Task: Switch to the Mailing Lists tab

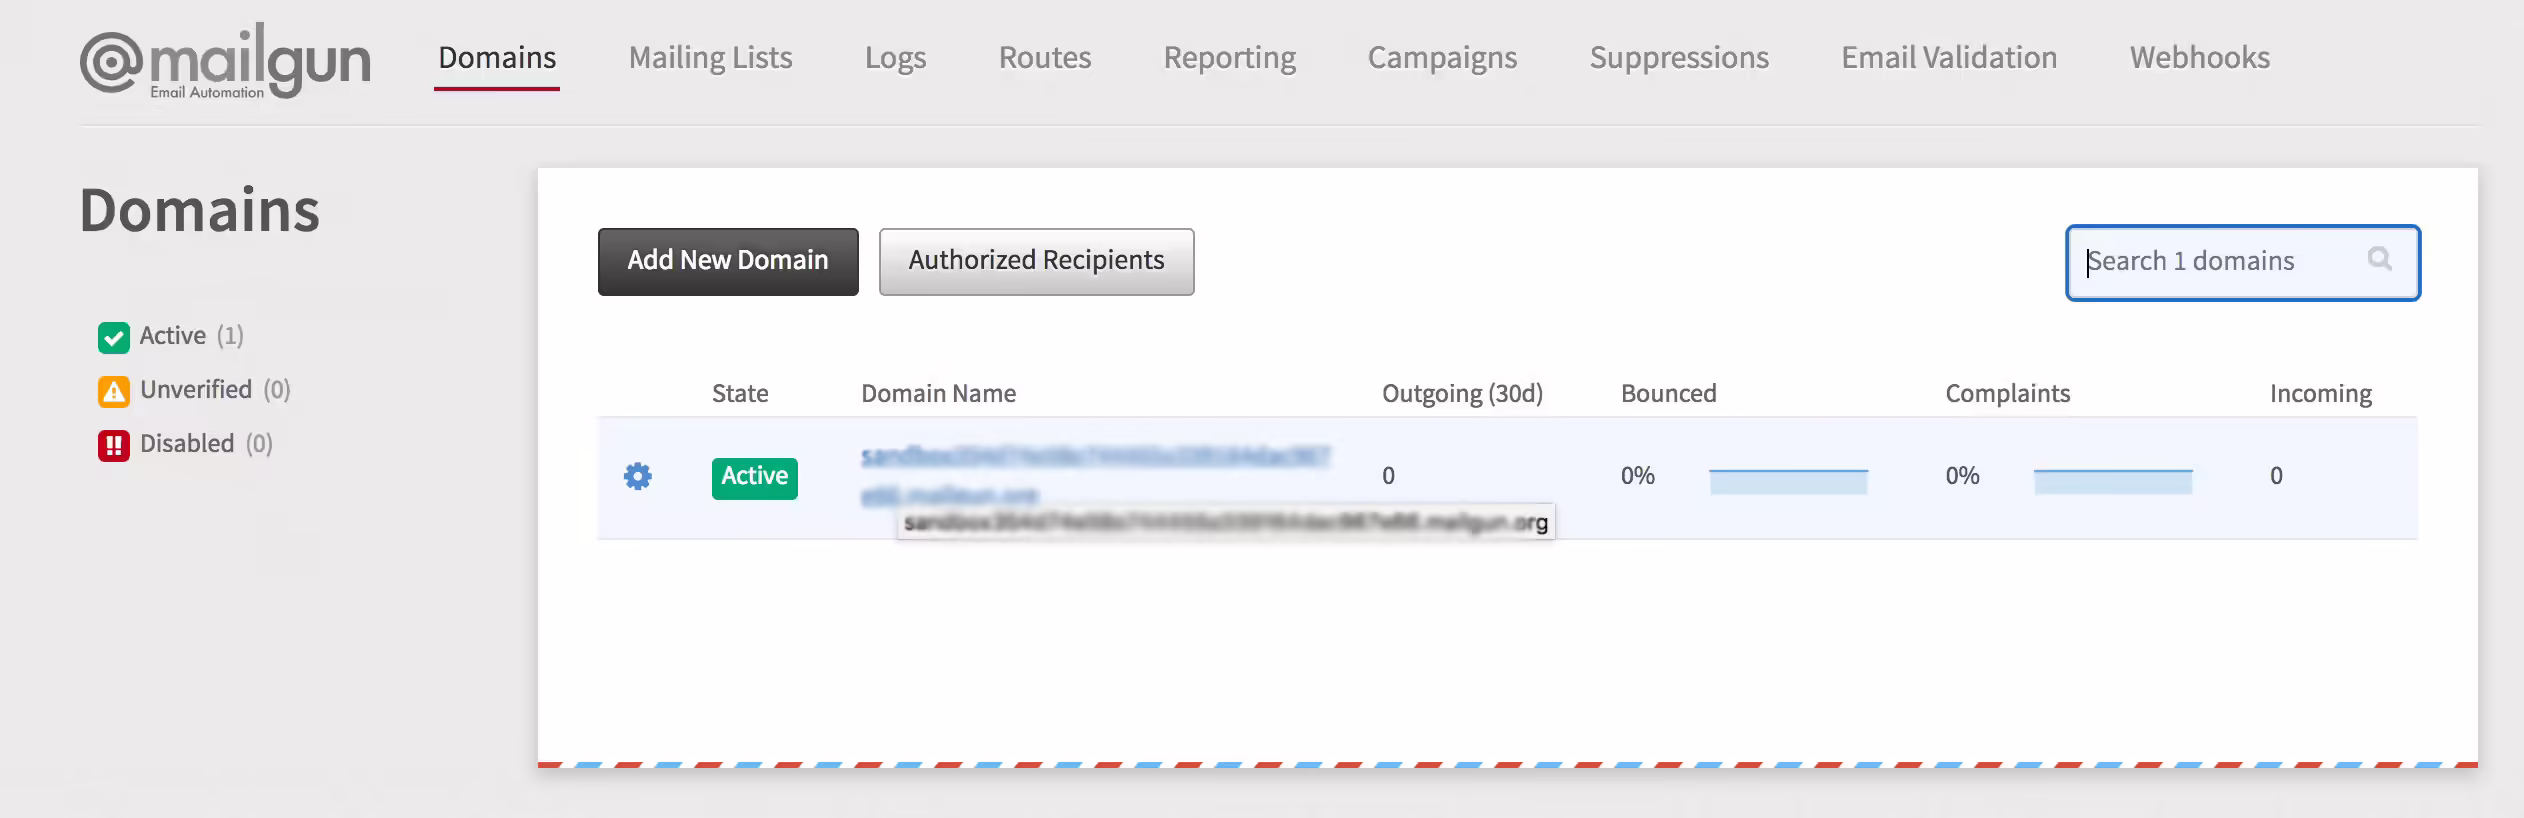Action: (710, 58)
